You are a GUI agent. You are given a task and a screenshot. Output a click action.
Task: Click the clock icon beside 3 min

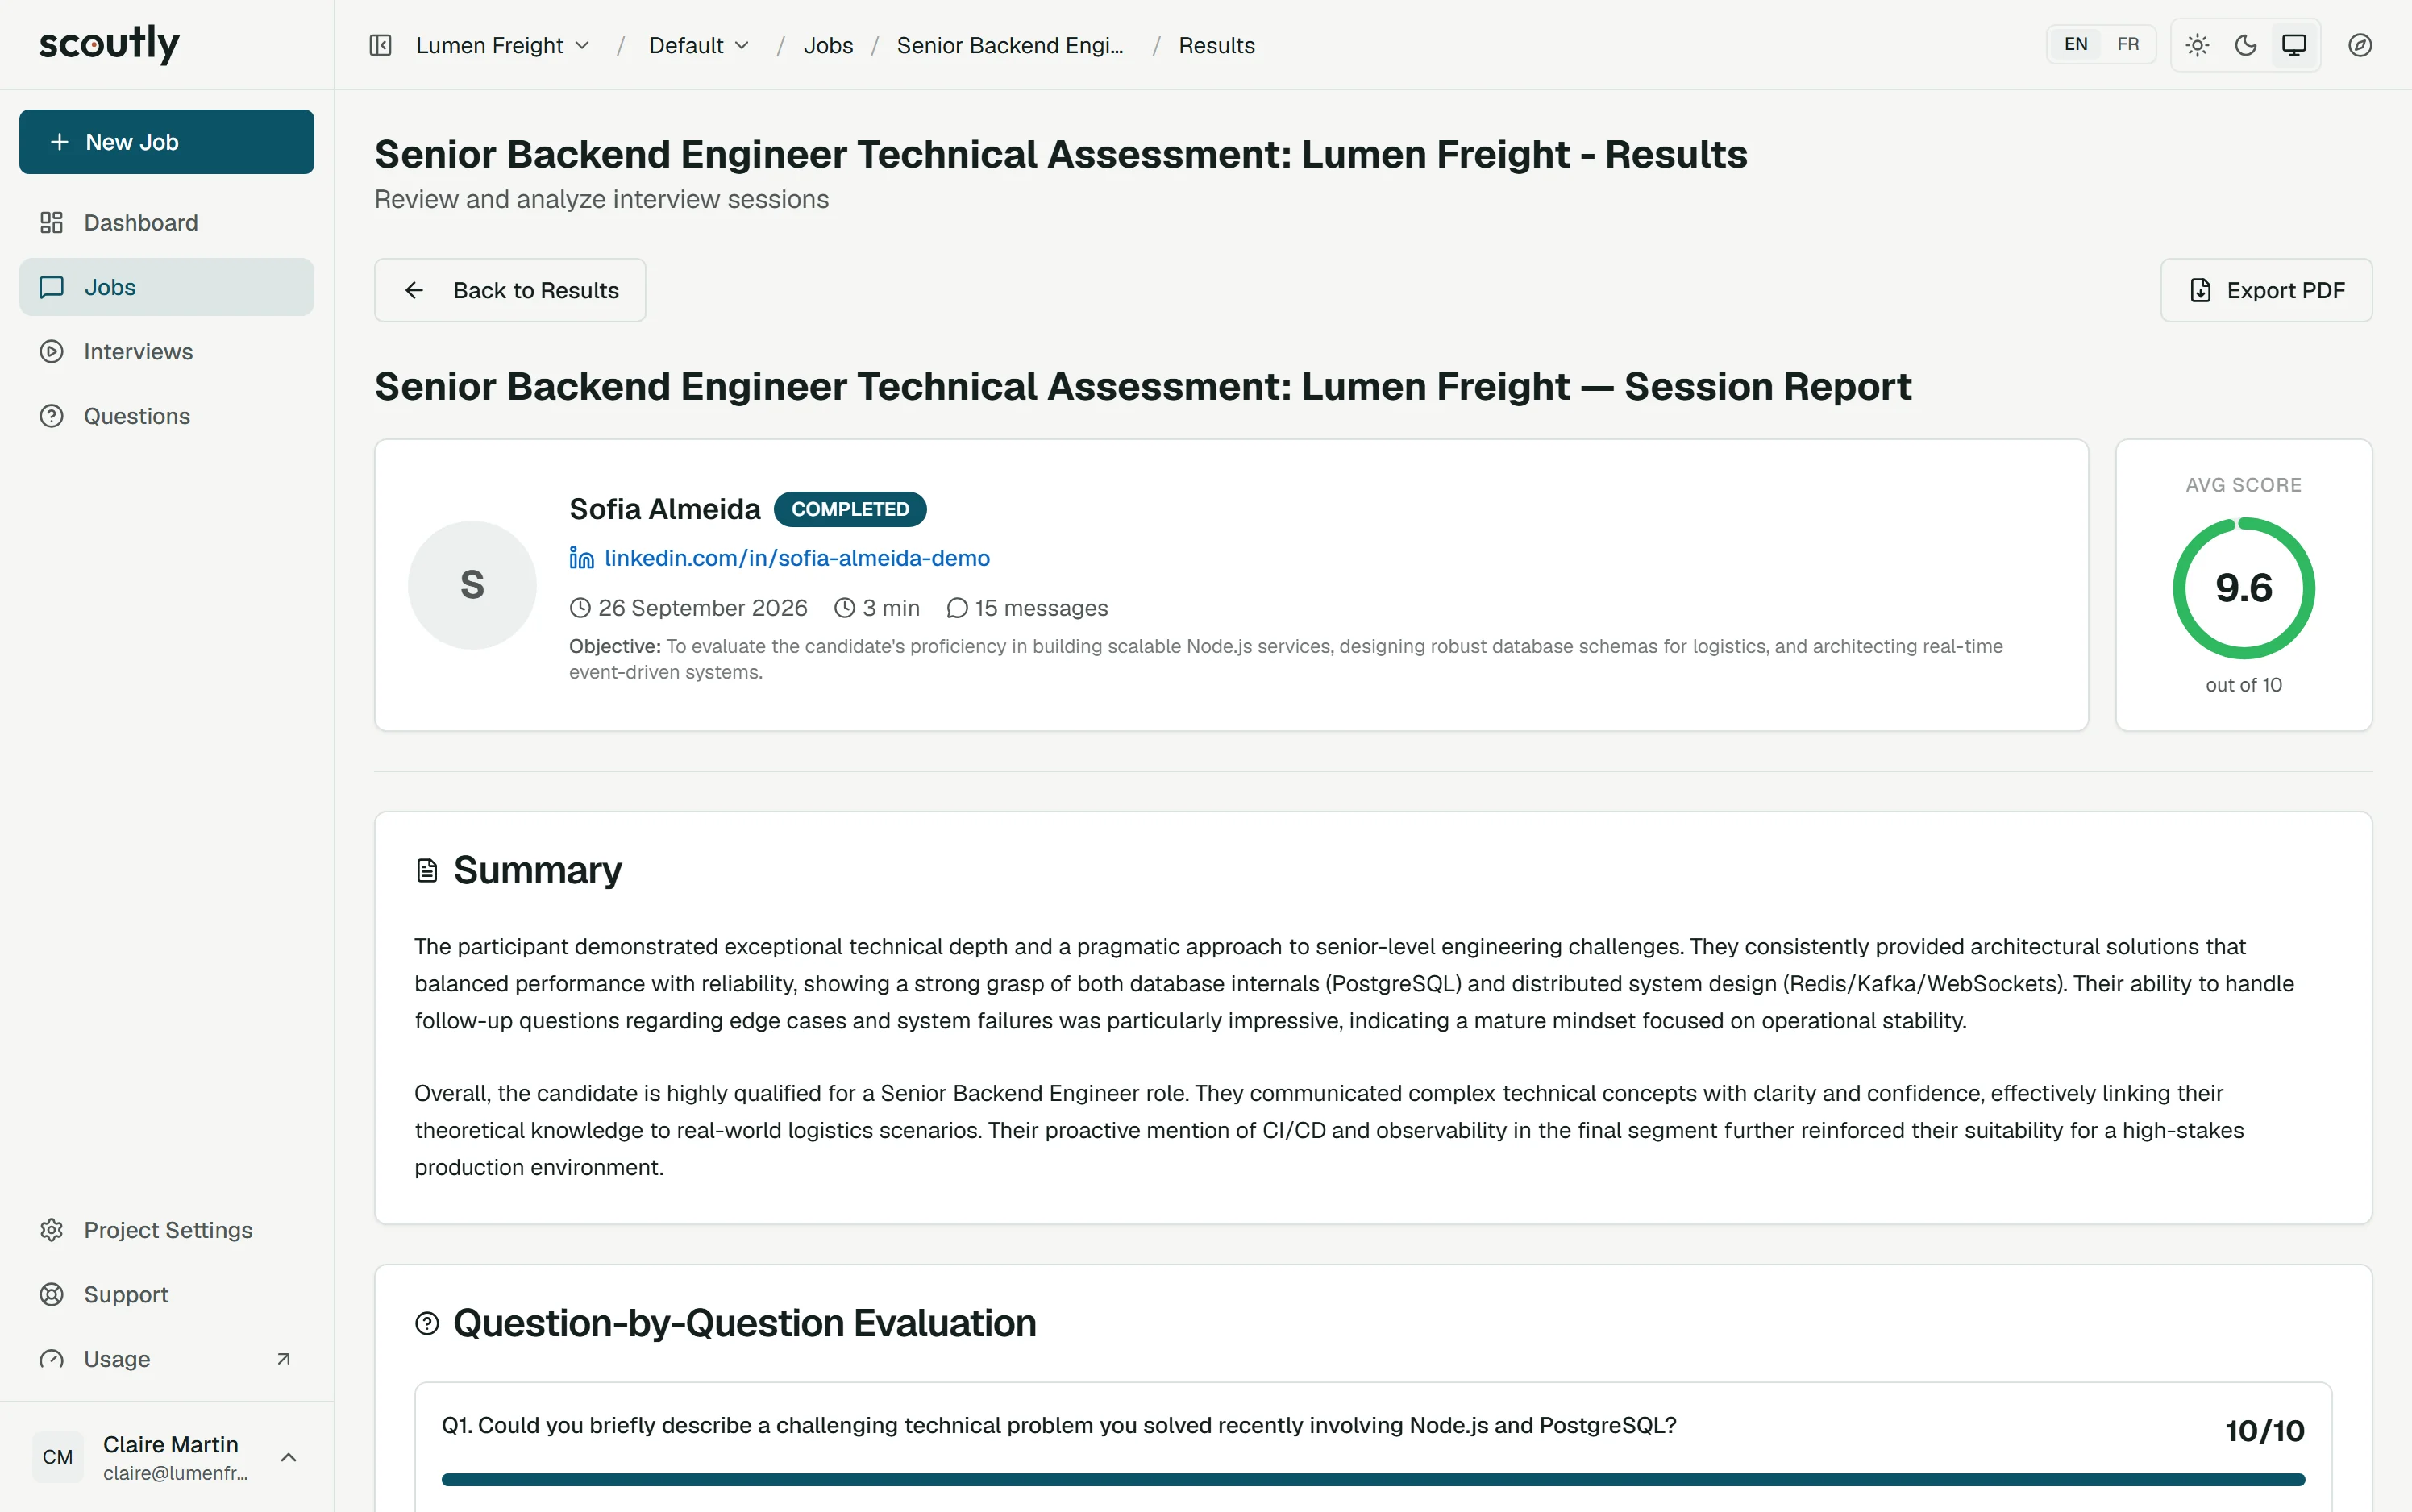(x=845, y=608)
